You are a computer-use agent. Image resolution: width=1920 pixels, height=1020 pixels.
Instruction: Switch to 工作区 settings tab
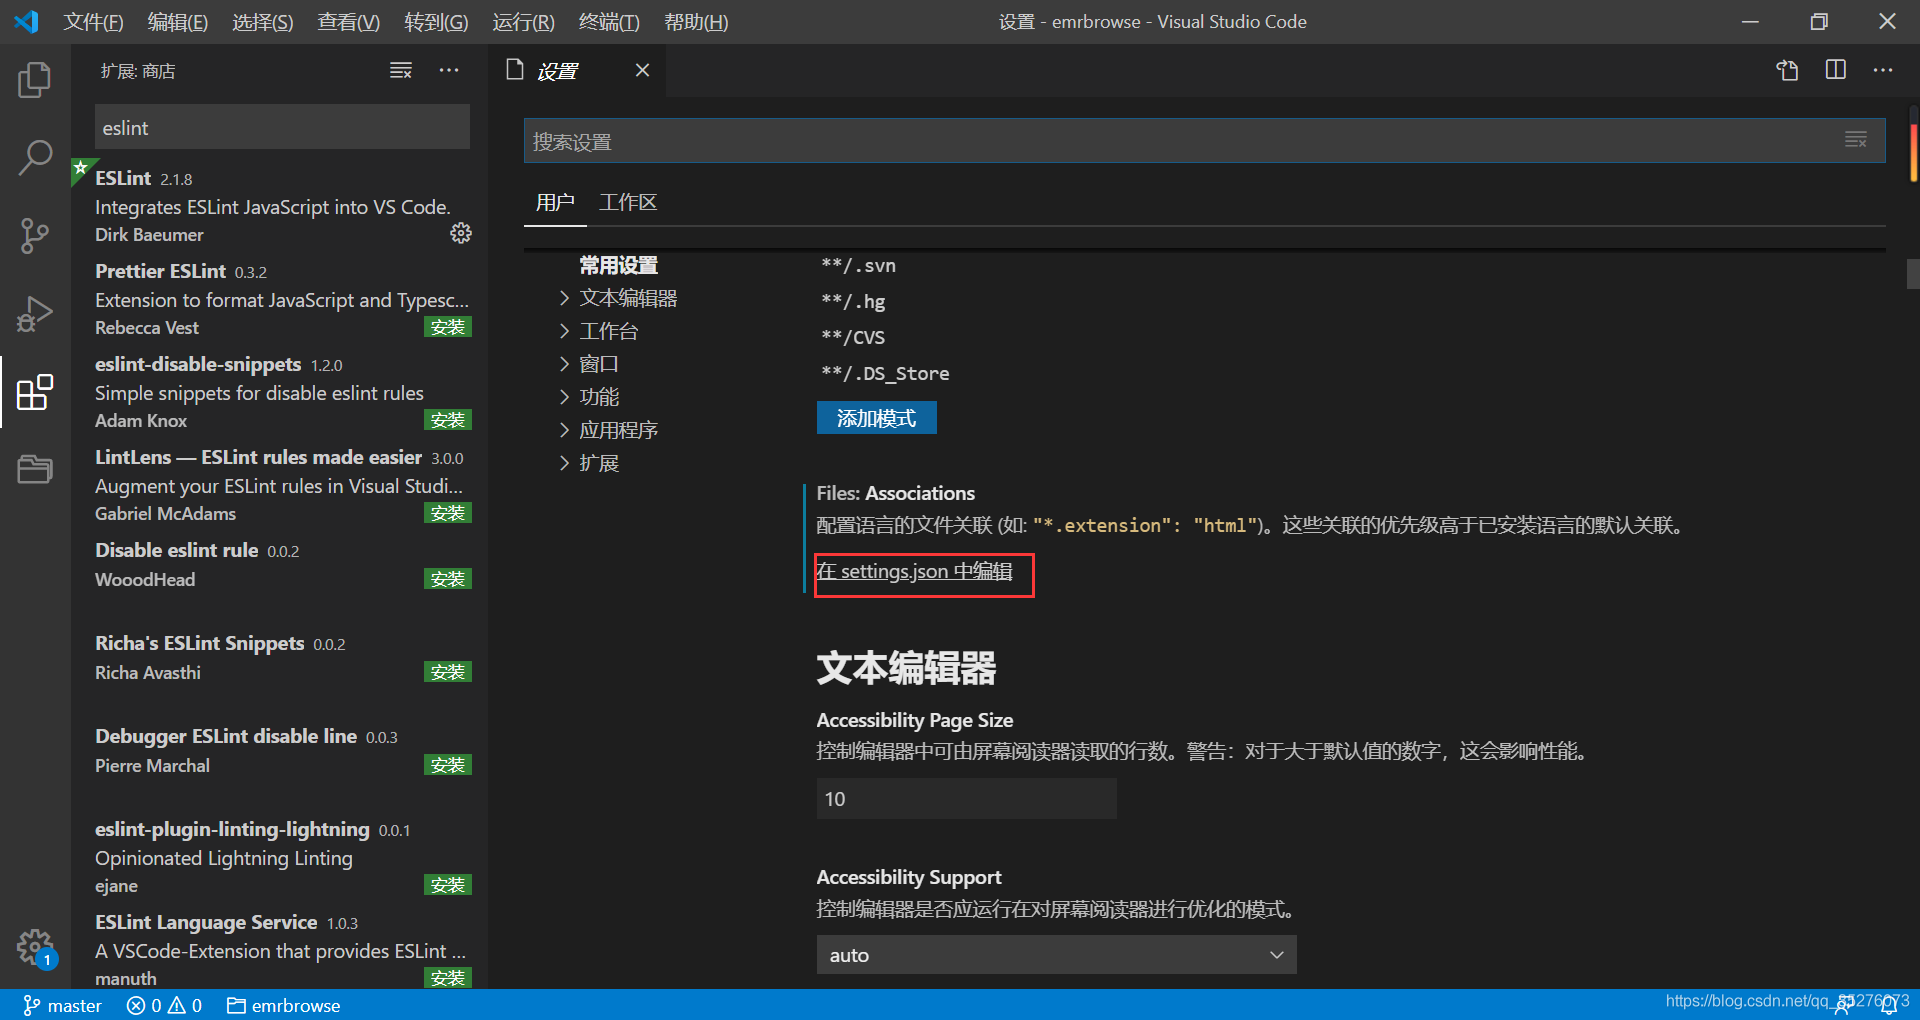click(x=628, y=202)
